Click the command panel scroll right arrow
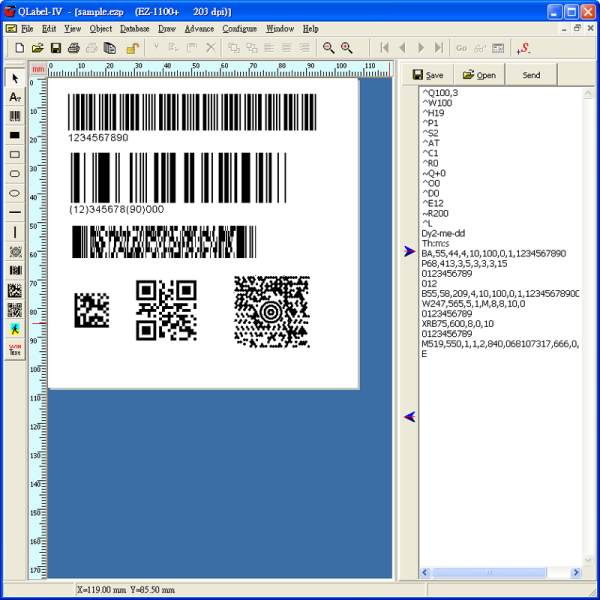 [x=576, y=572]
